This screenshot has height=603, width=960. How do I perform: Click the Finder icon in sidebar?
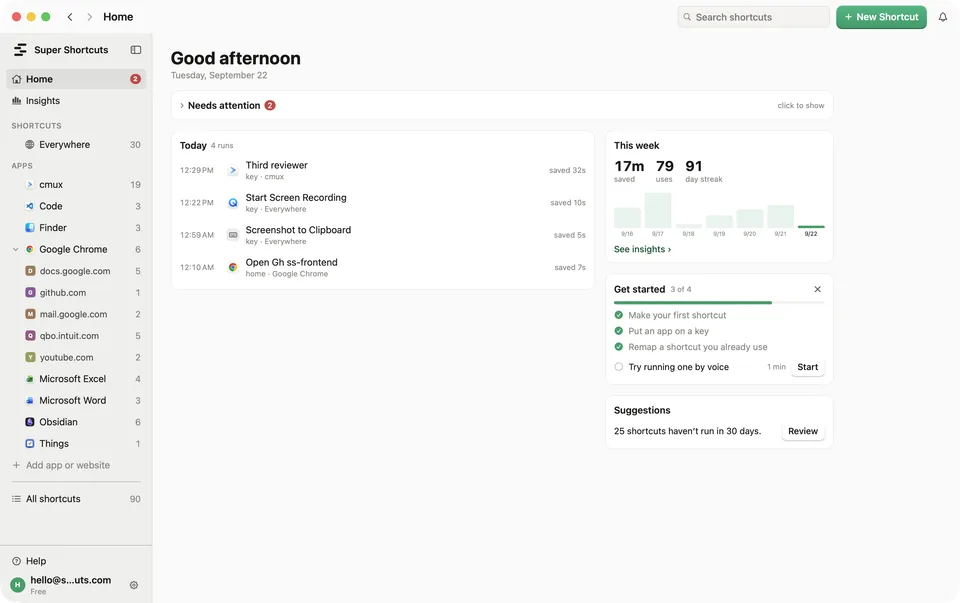[x=29, y=228]
